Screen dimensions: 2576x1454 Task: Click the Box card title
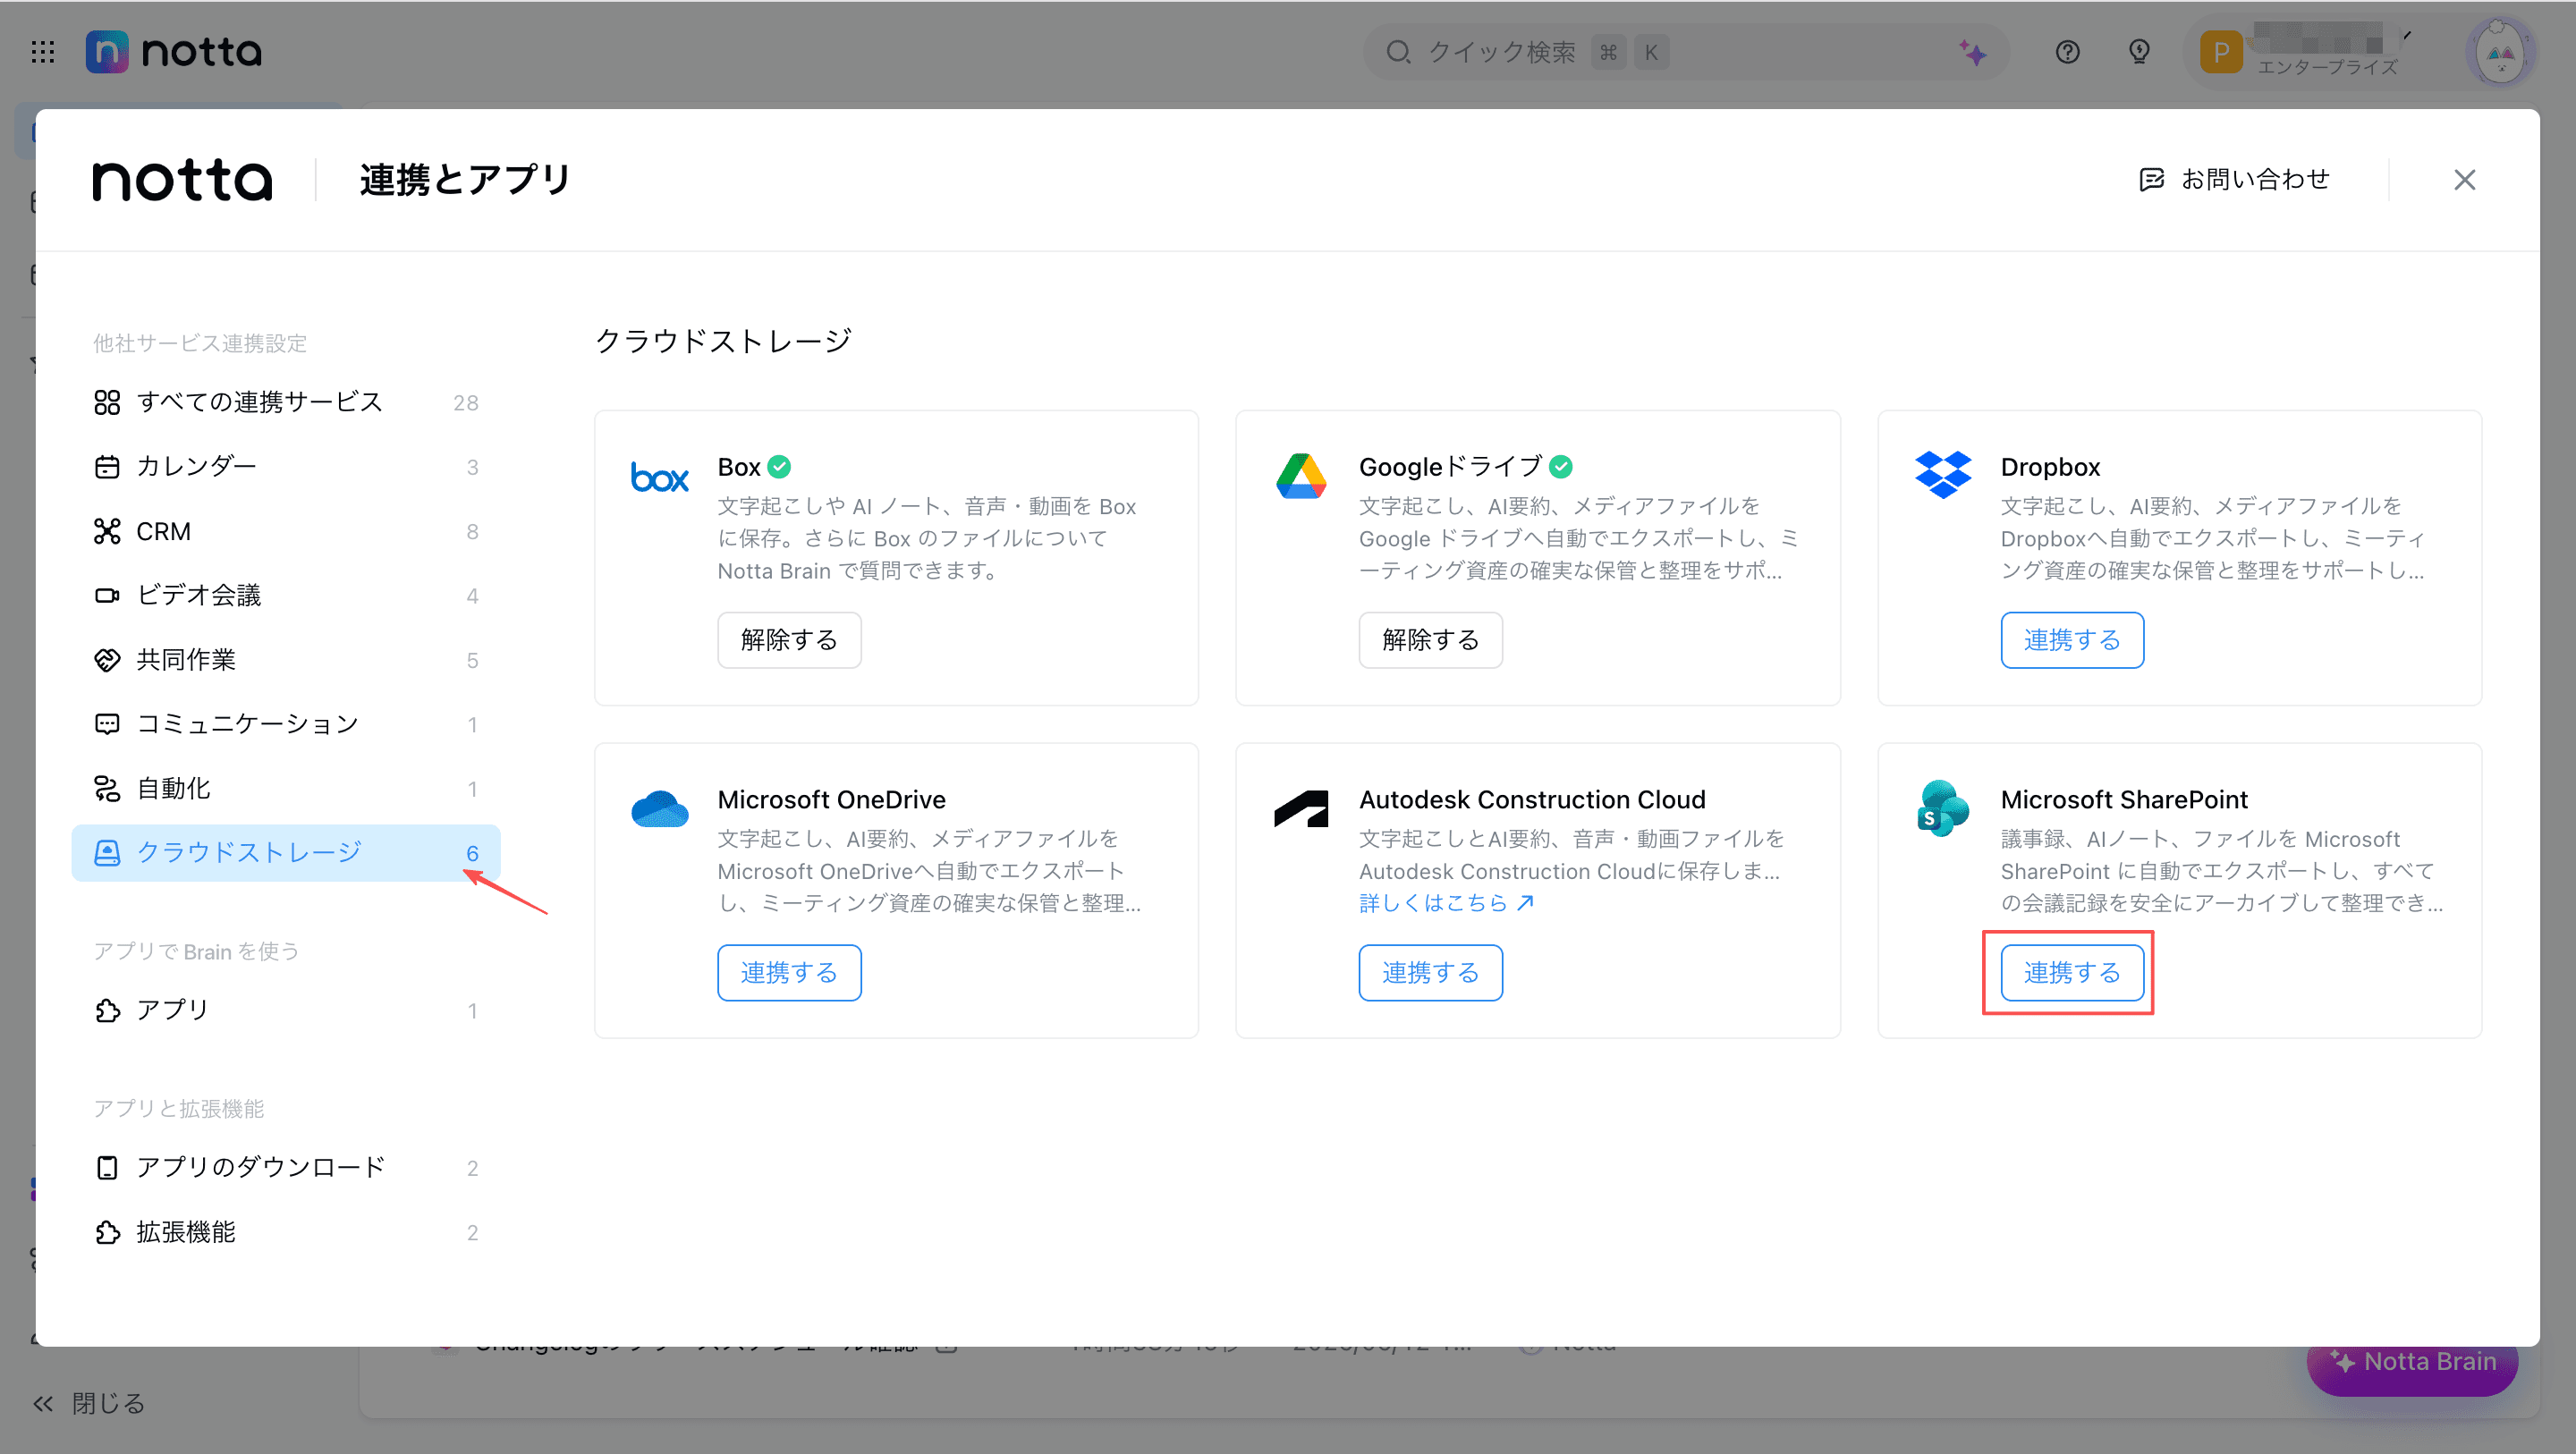coord(739,467)
